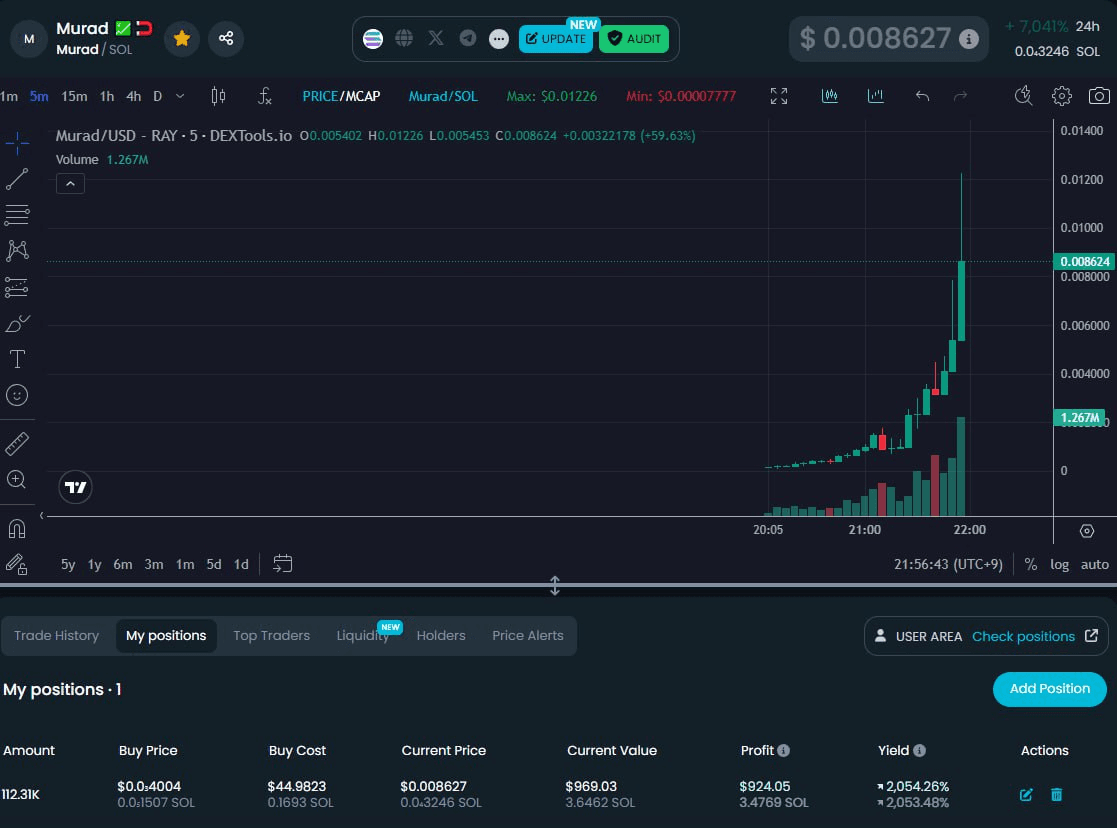
Task: Open the Telegram link icon
Action: point(467,38)
